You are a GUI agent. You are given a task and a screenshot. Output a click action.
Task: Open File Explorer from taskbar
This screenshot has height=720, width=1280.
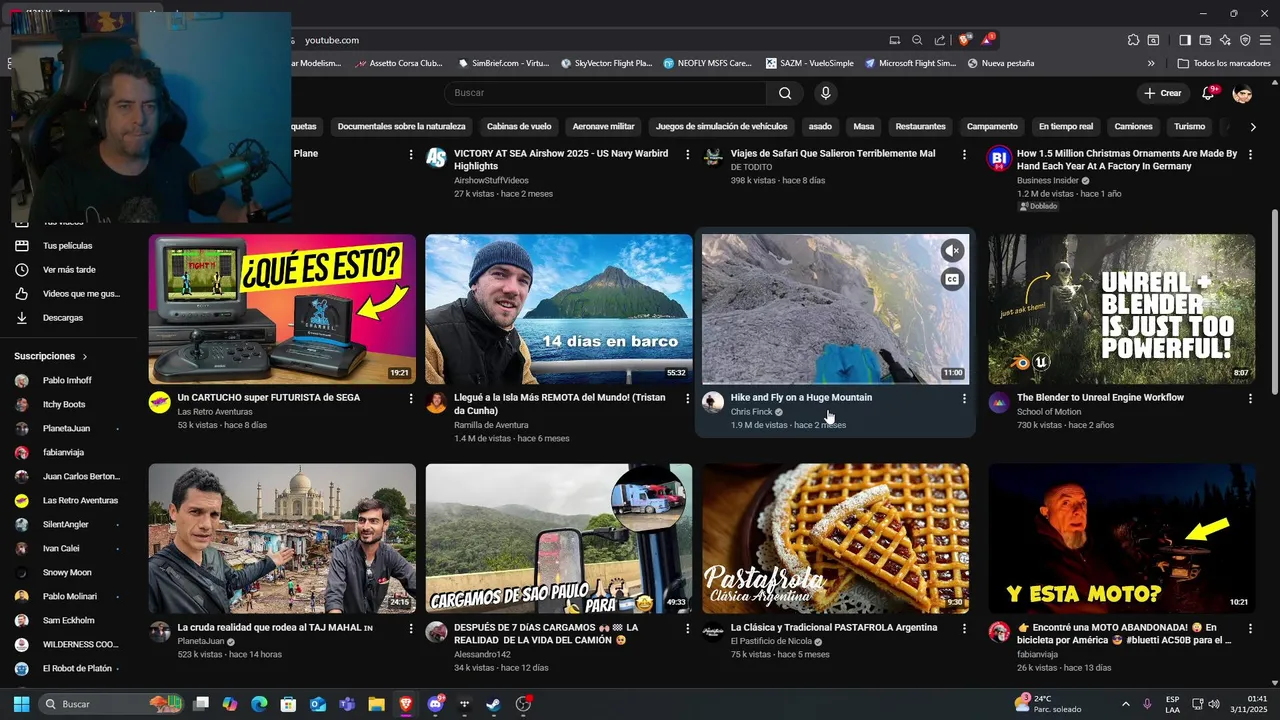pos(376,704)
